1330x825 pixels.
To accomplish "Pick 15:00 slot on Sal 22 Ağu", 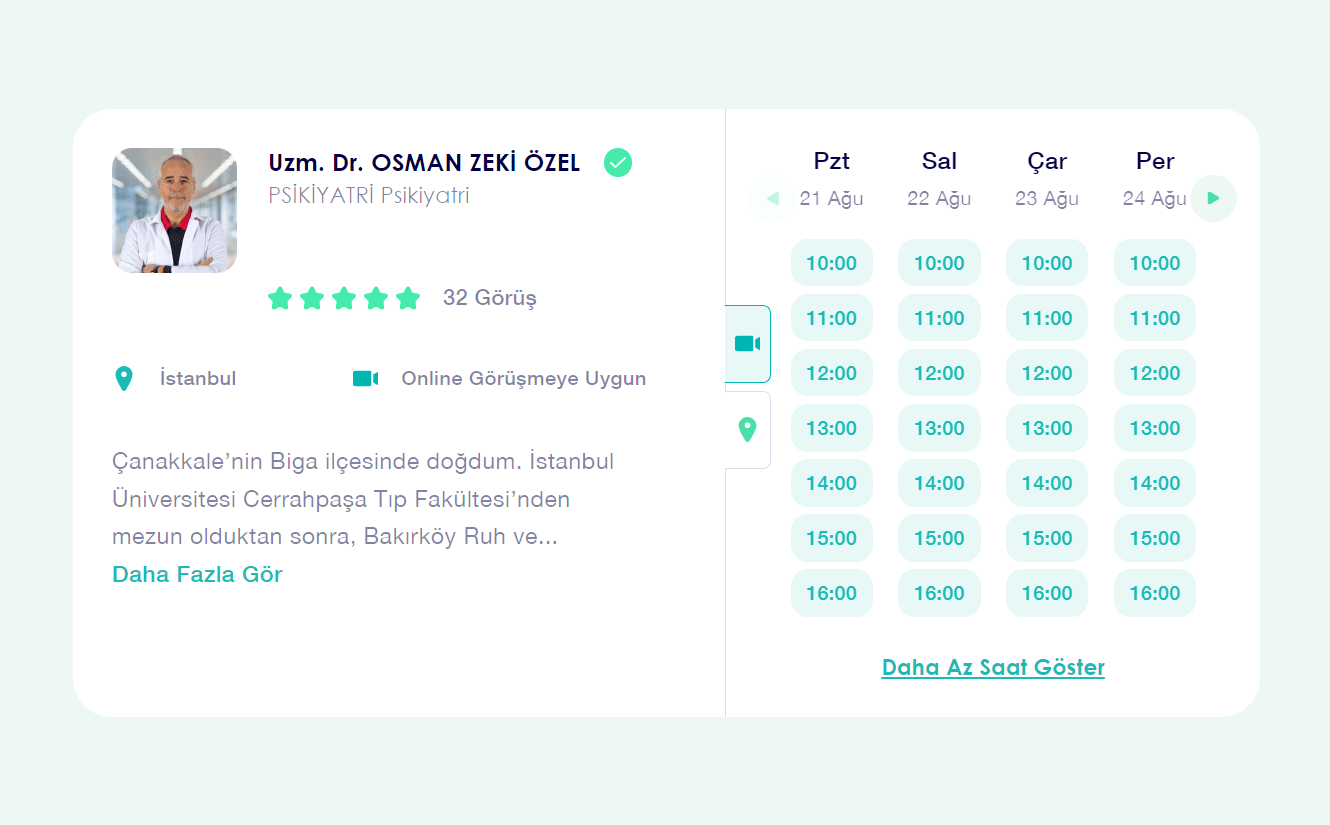I will (939, 538).
